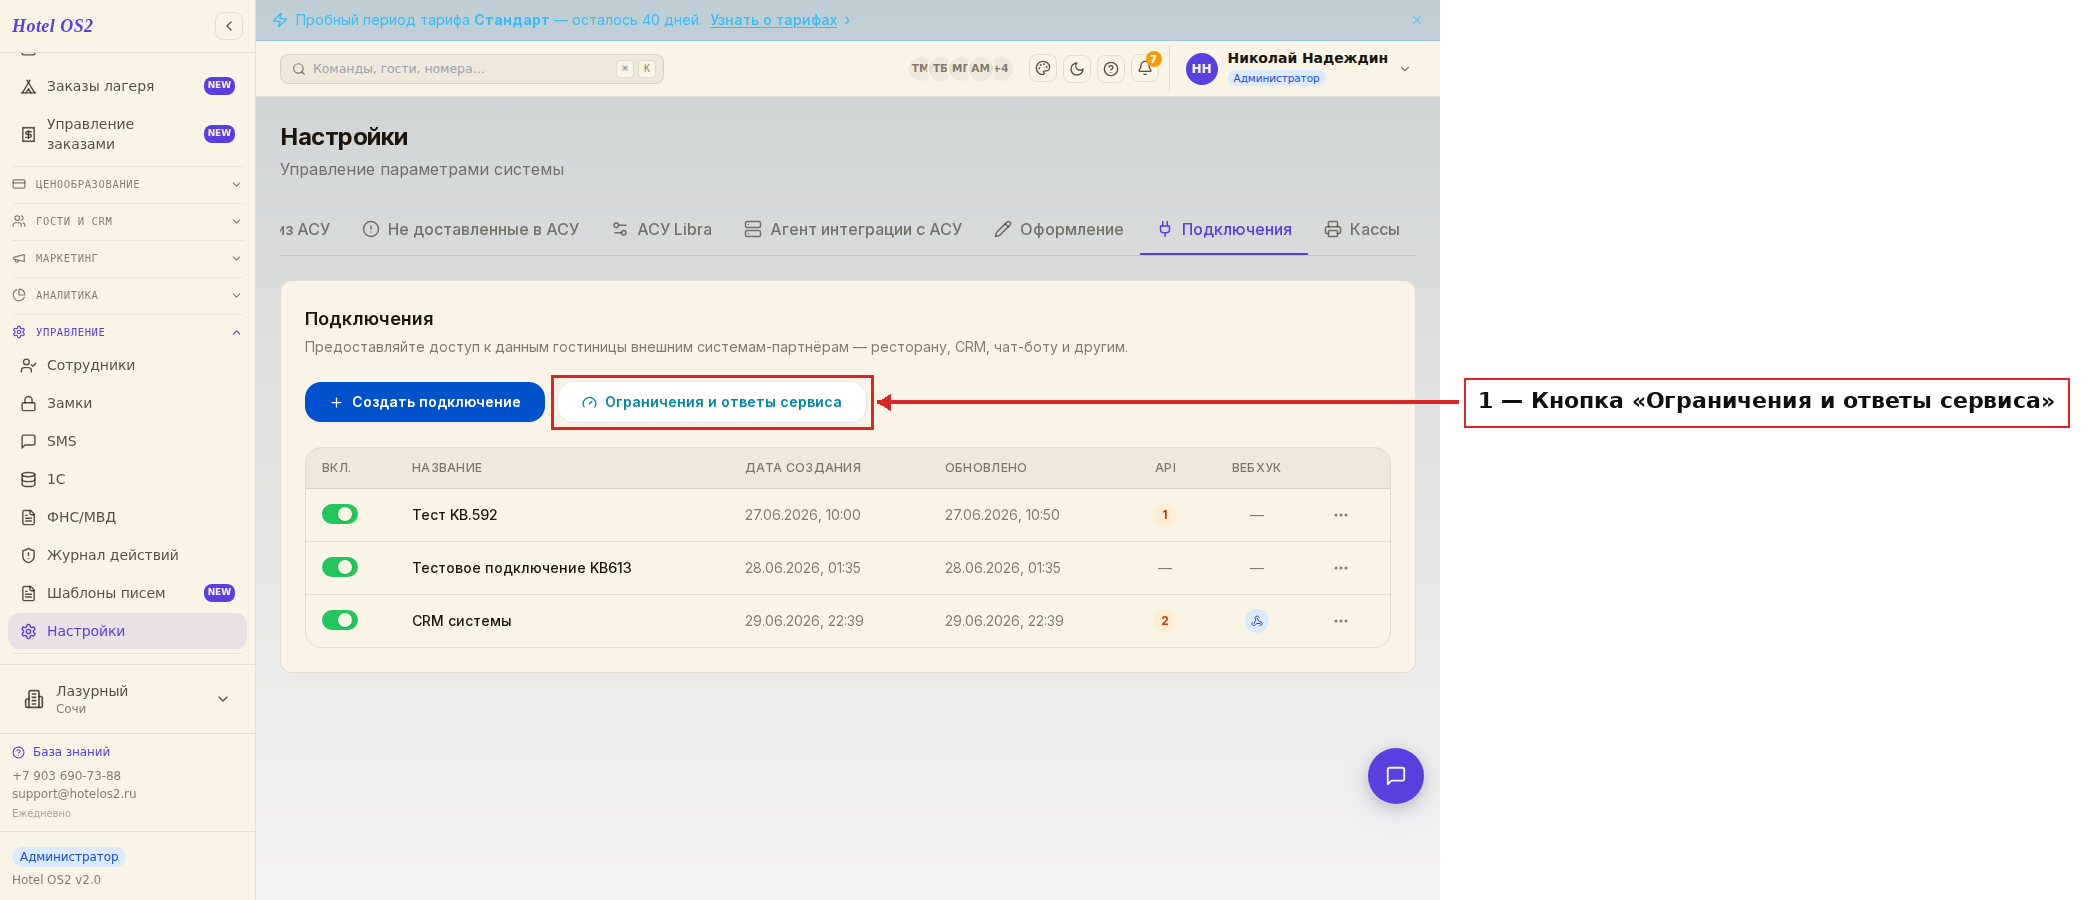Switch to dark mode moon icon

tap(1077, 68)
